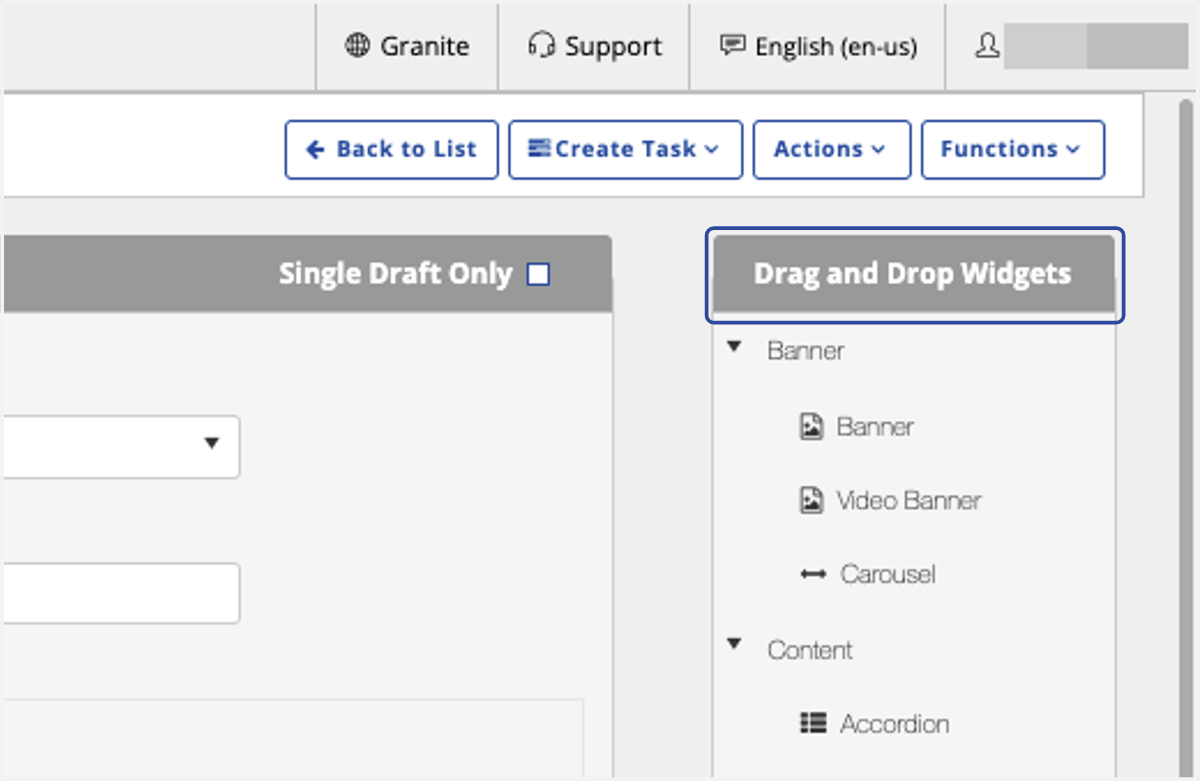Click the headset Support icon
The width and height of the screenshot is (1200, 781).
[x=541, y=46]
